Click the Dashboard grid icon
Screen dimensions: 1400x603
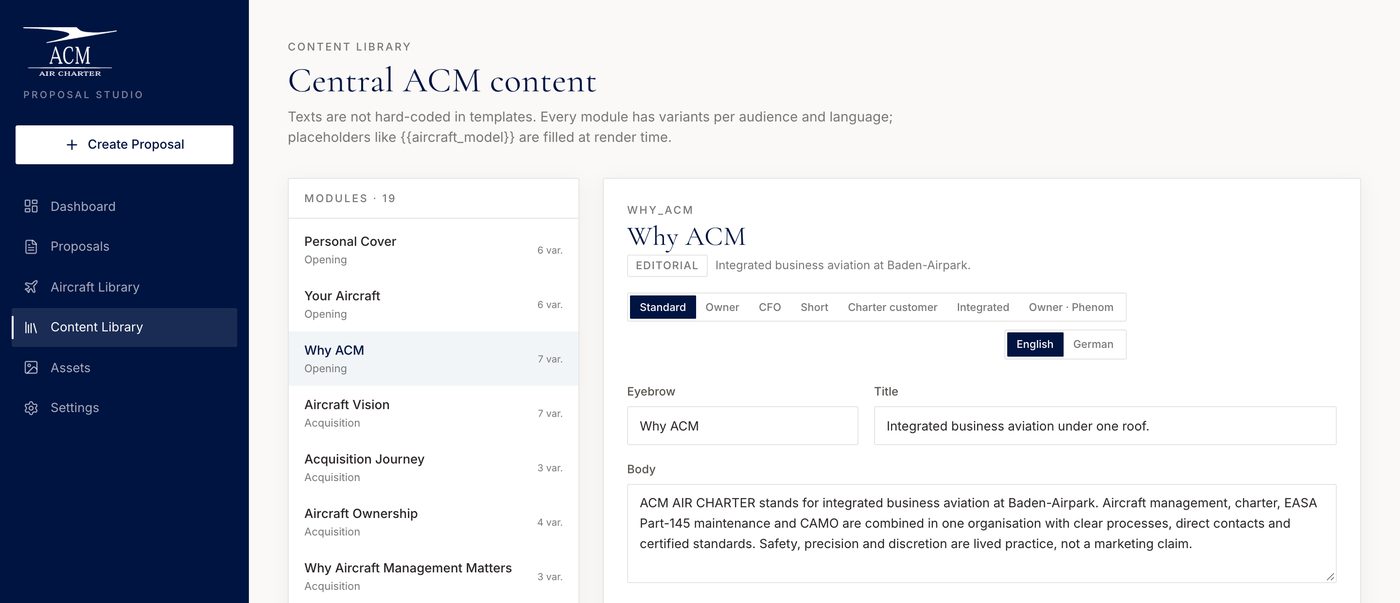[31, 206]
